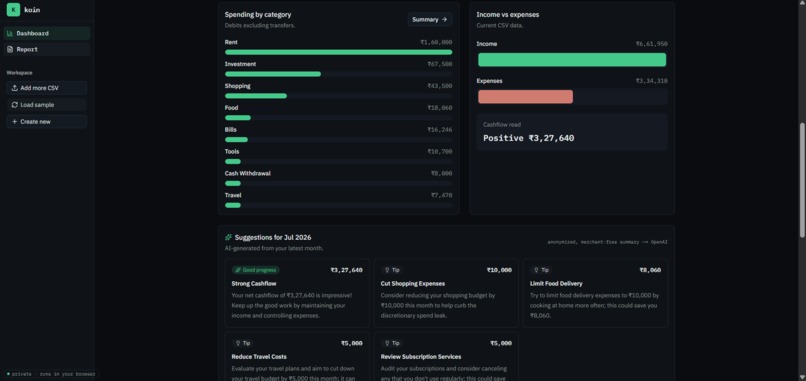The image size is (806, 381).
Task: Click the Cashflow read label
Action: pyautogui.click(x=502, y=124)
